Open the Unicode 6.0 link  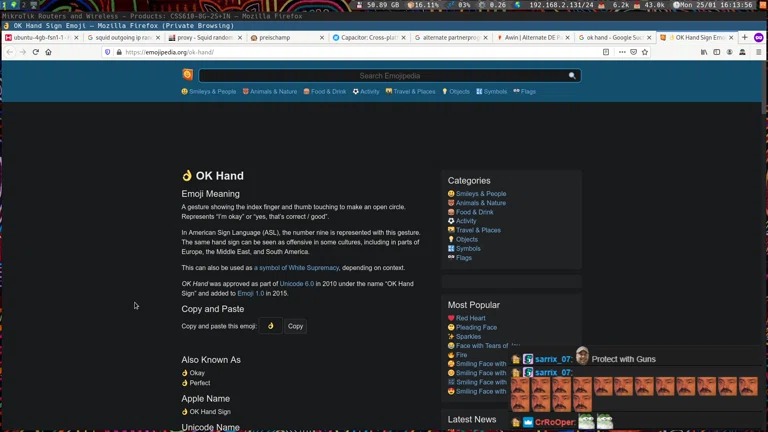(296, 284)
